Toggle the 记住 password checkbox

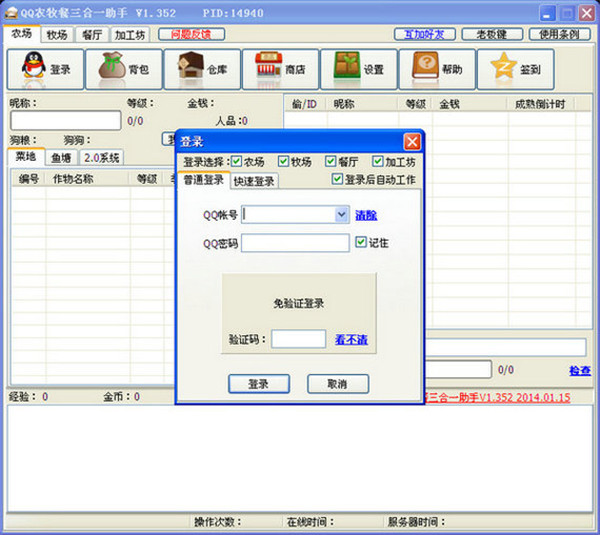pos(362,242)
